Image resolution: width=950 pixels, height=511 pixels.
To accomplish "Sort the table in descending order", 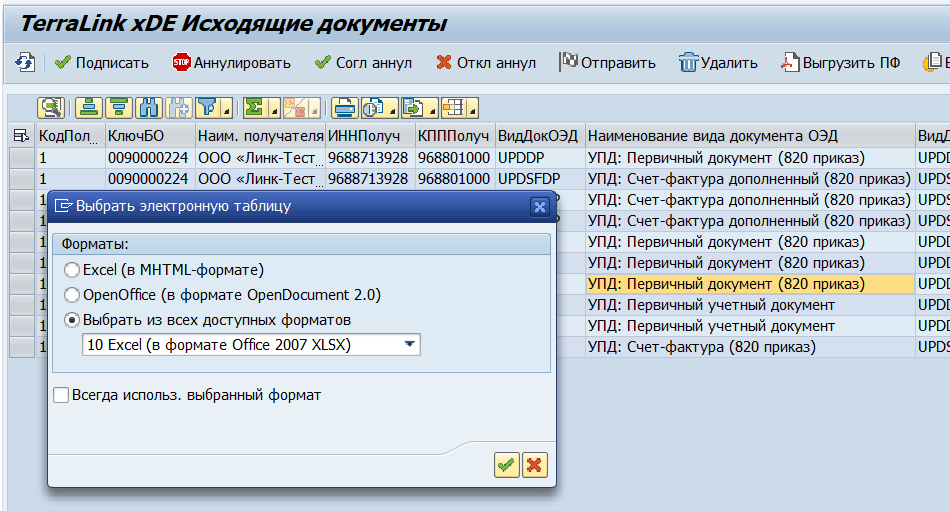I will [119, 107].
